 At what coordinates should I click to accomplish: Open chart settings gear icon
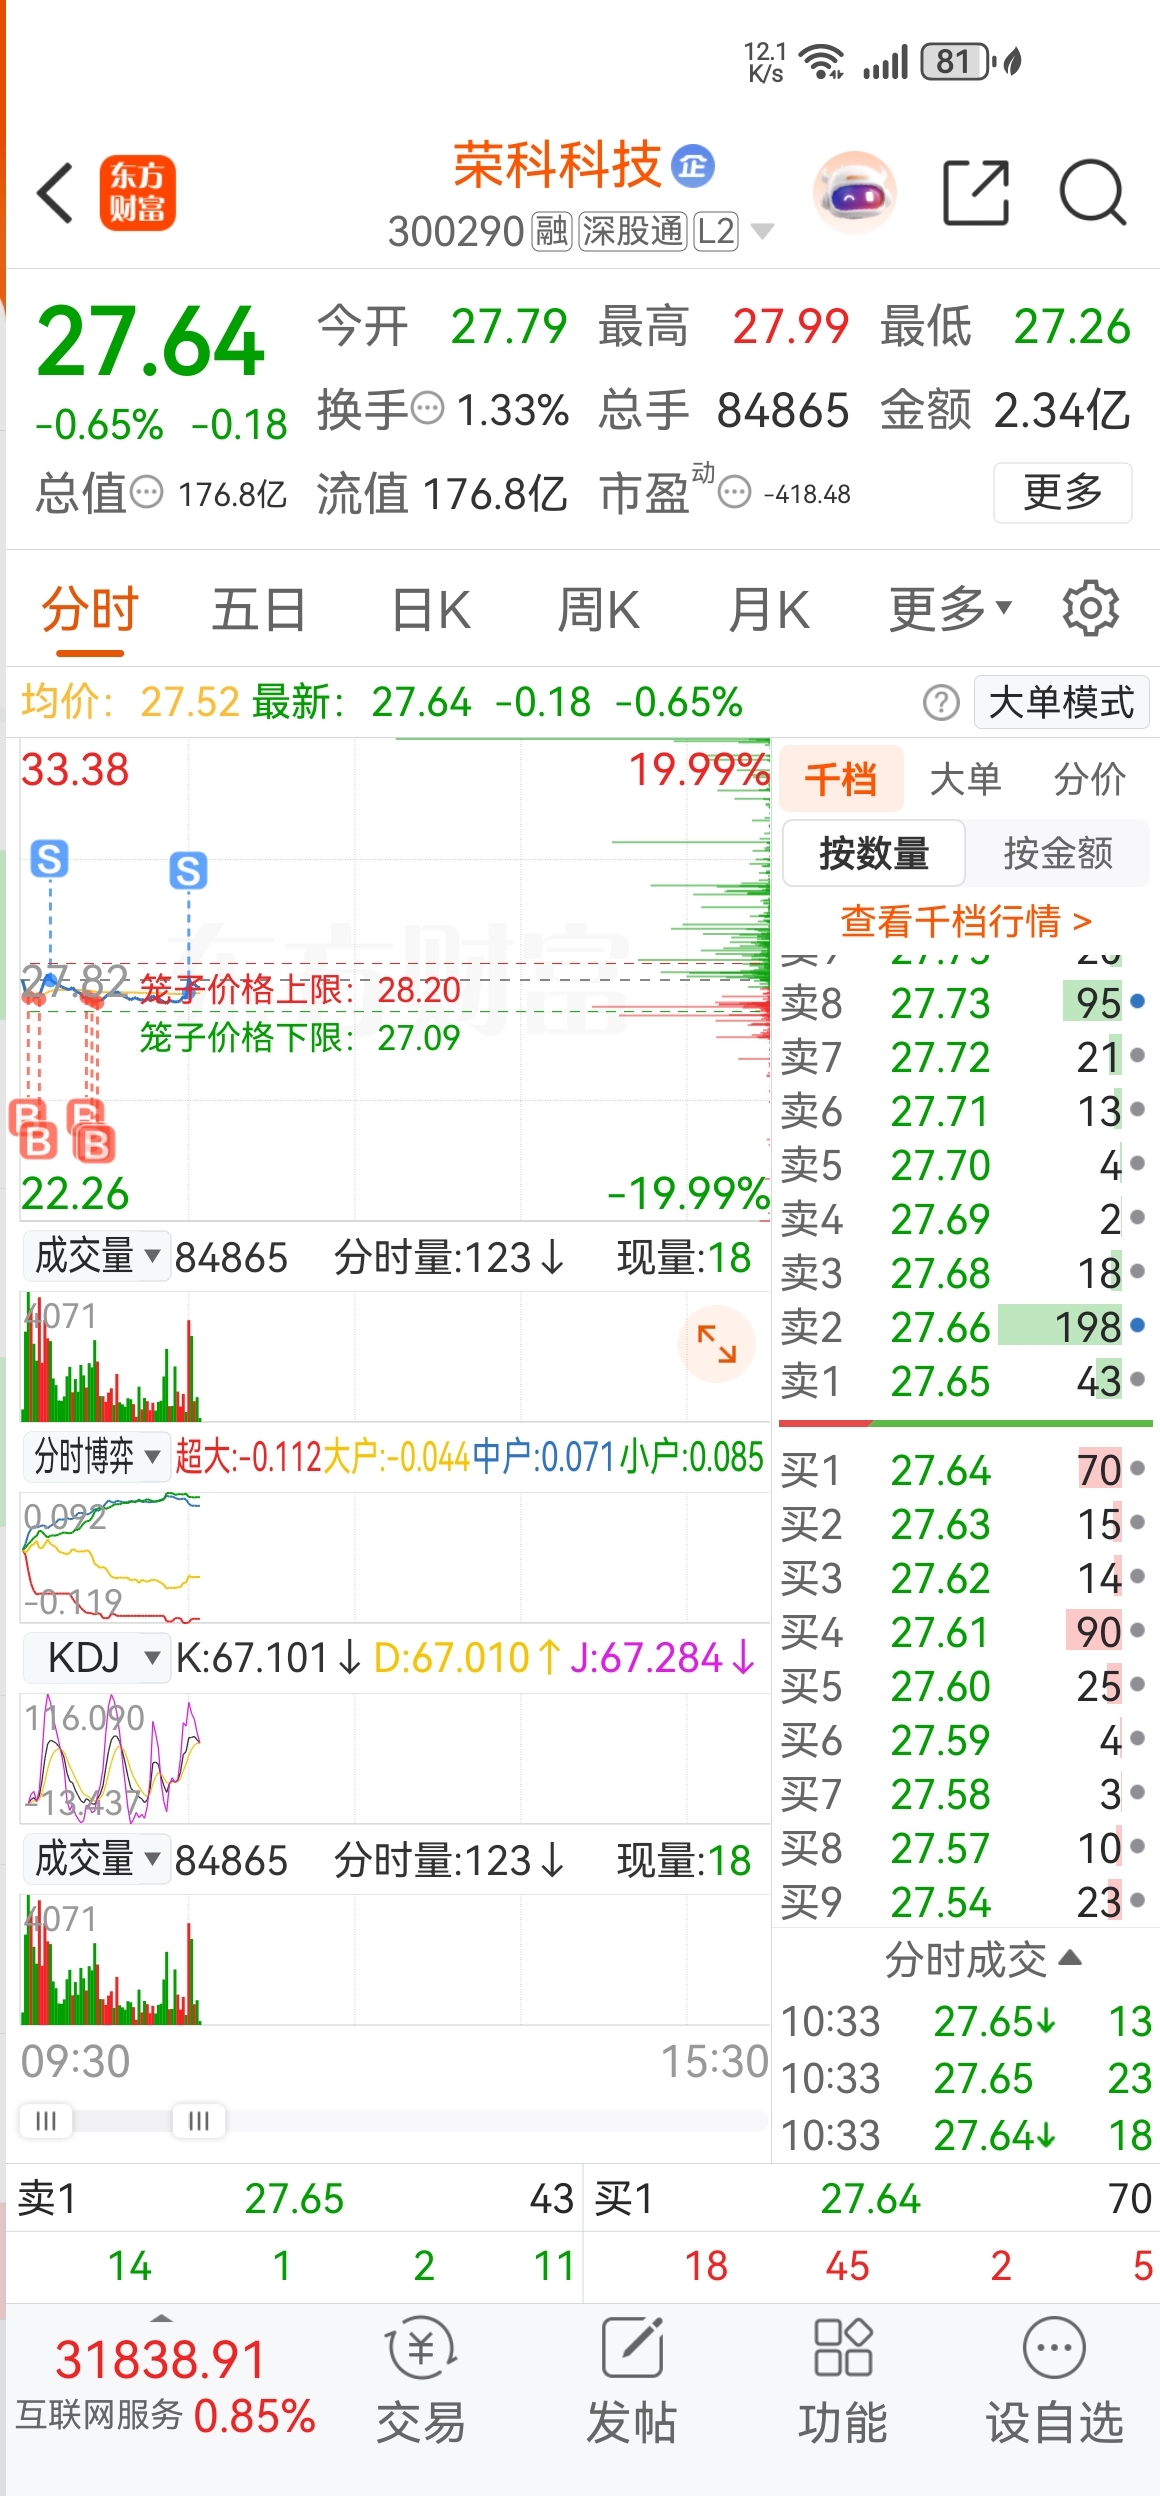pos(1090,608)
